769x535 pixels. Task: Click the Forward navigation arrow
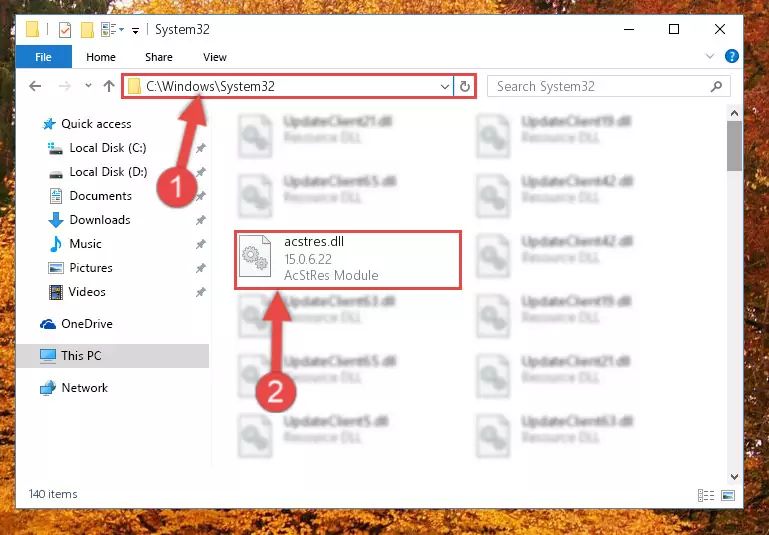click(x=64, y=86)
